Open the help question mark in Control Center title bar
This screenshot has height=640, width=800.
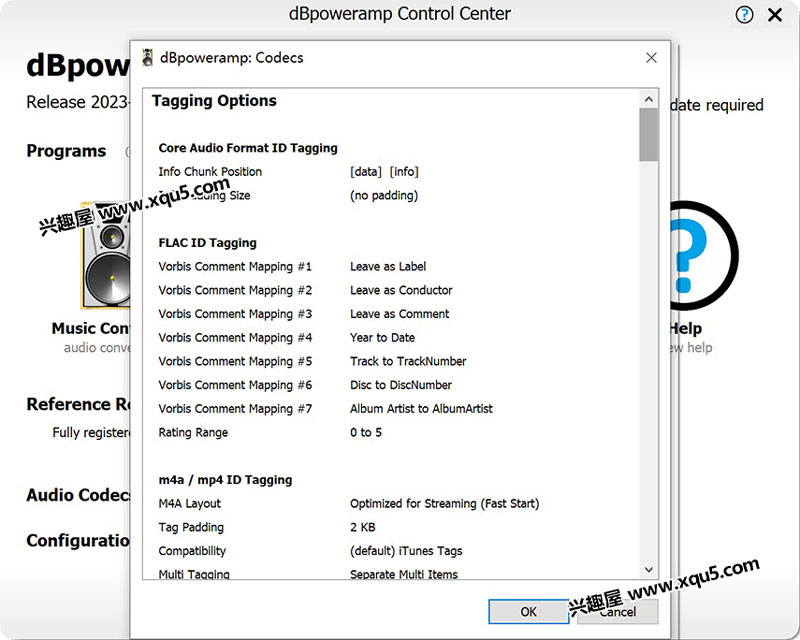click(744, 15)
